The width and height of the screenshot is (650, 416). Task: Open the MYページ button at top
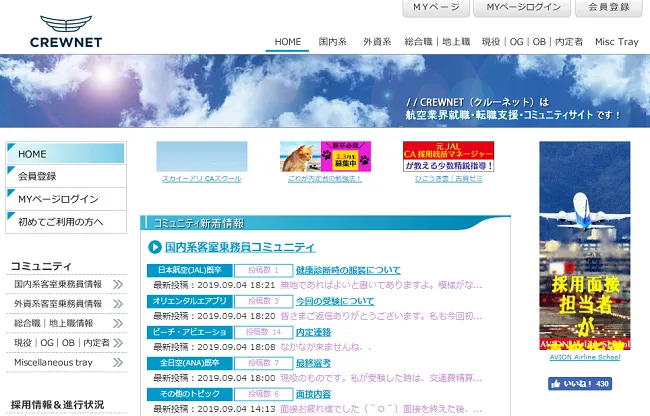[436, 7]
